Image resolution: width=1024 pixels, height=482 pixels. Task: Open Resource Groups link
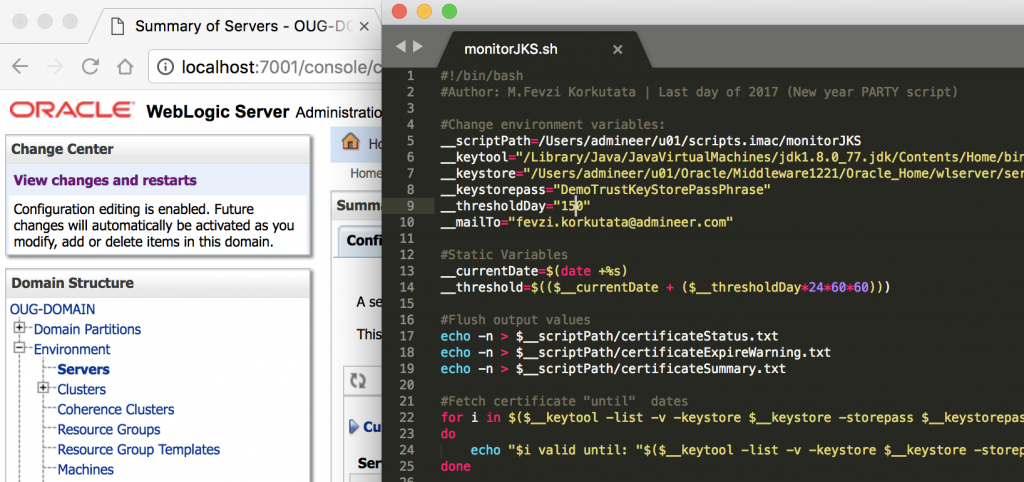click(109, 430)
